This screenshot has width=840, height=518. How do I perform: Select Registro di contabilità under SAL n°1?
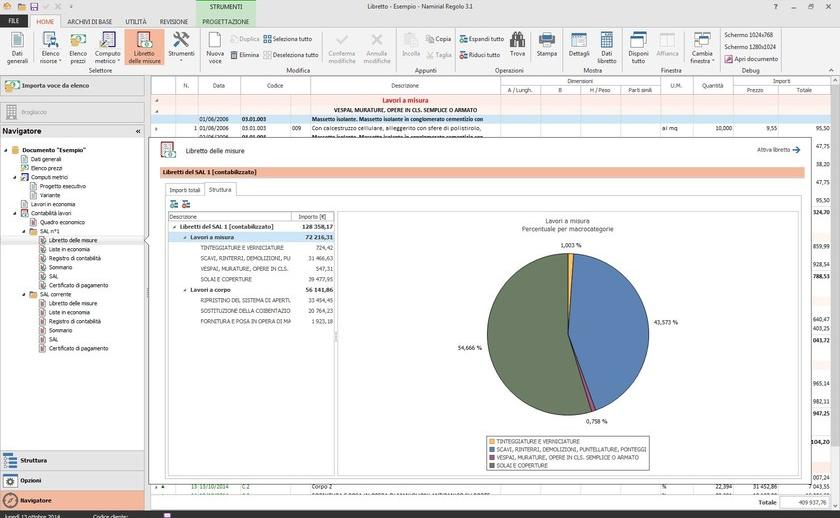point(74,258)
